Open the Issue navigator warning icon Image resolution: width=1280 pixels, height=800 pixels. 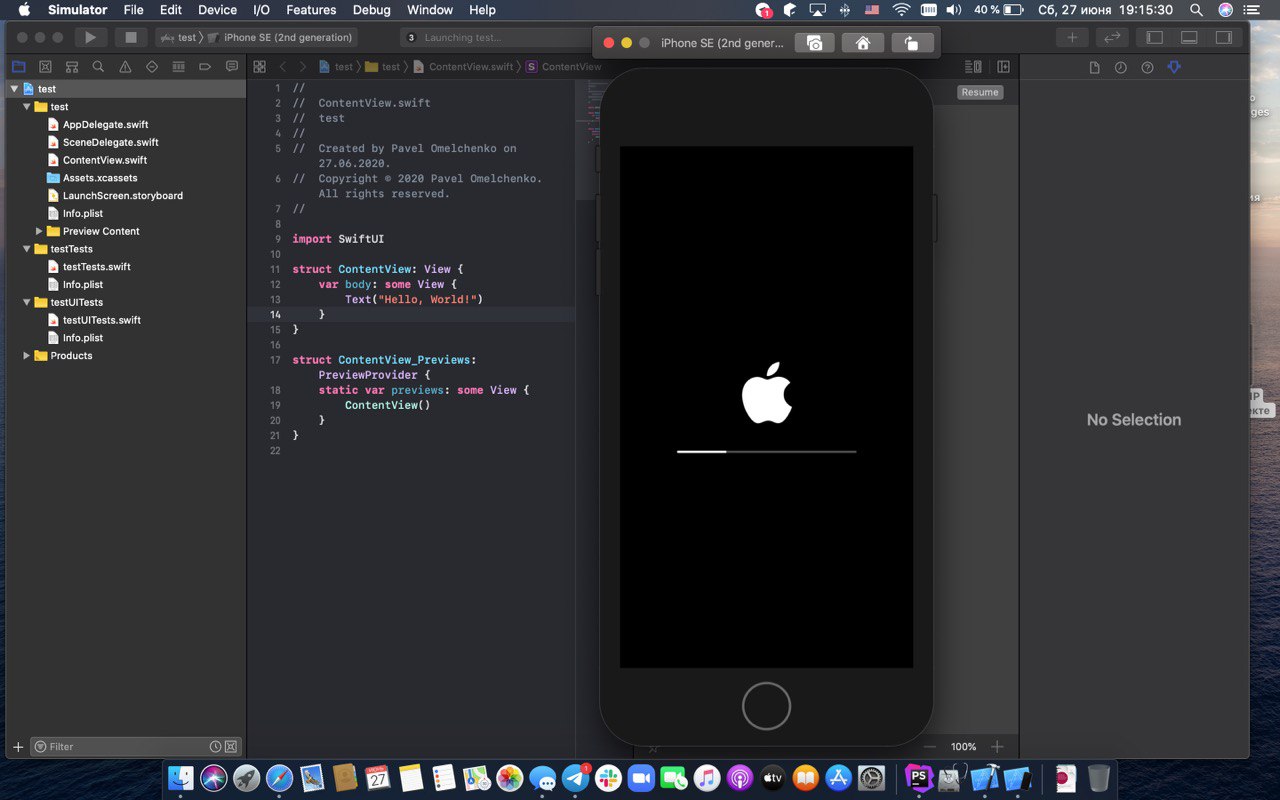(125, 67)
